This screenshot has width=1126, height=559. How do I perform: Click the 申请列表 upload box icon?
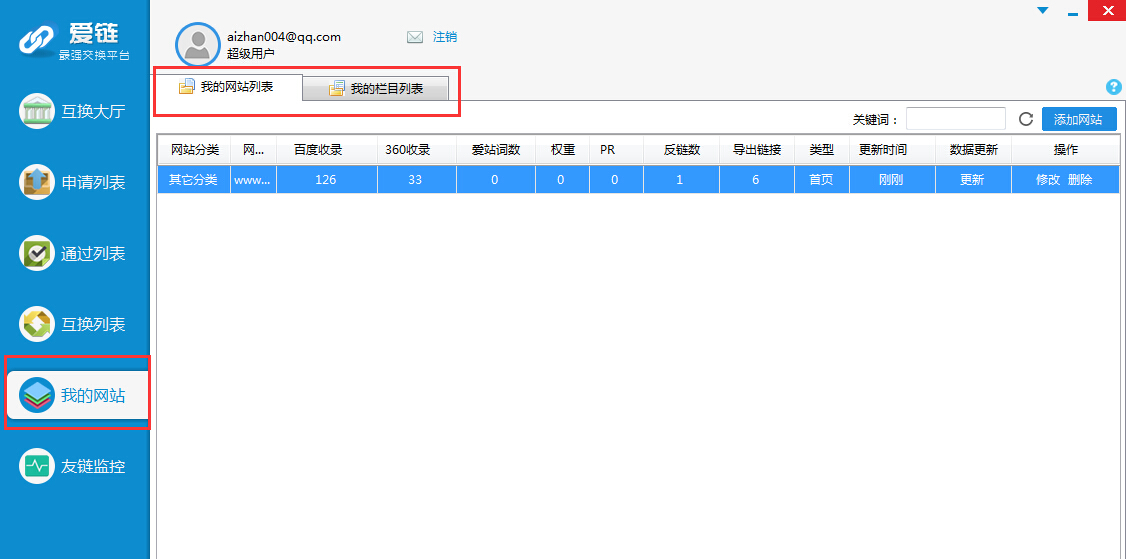coord(36,183)
